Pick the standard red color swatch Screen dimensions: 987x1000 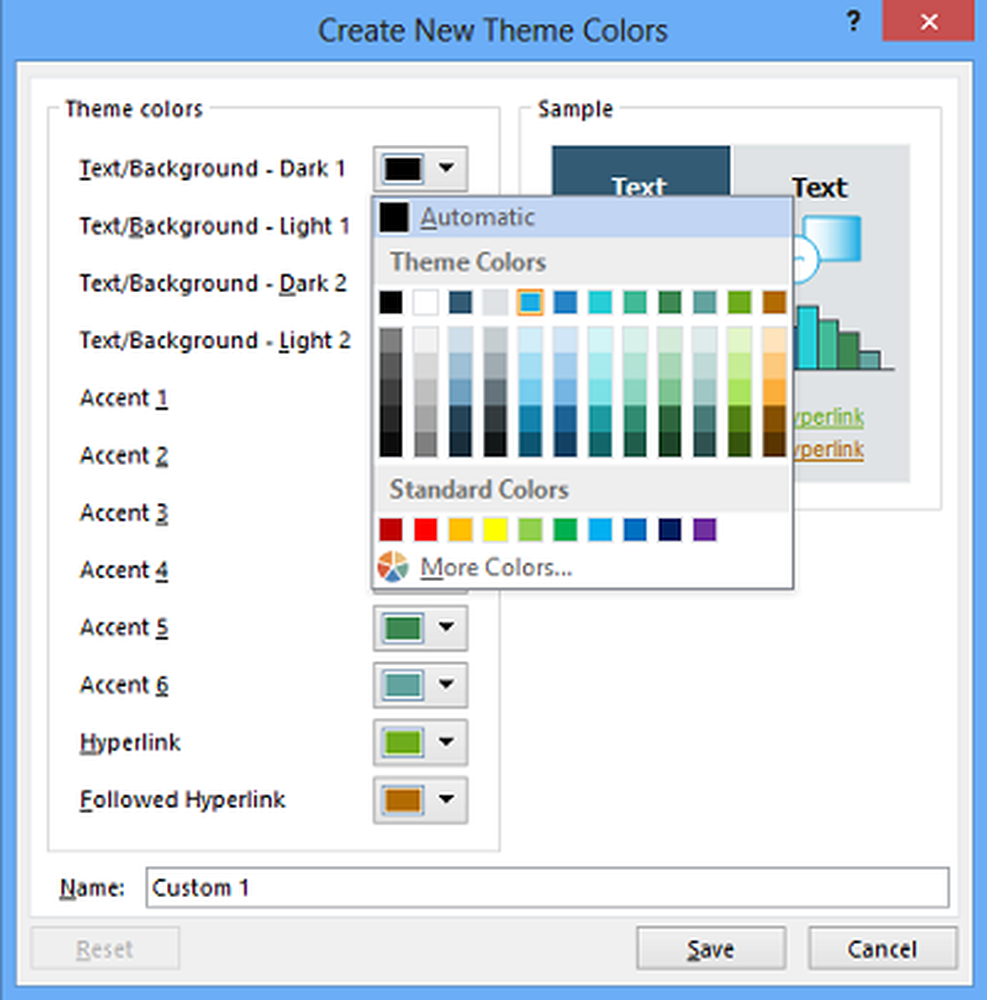point(427,530)
